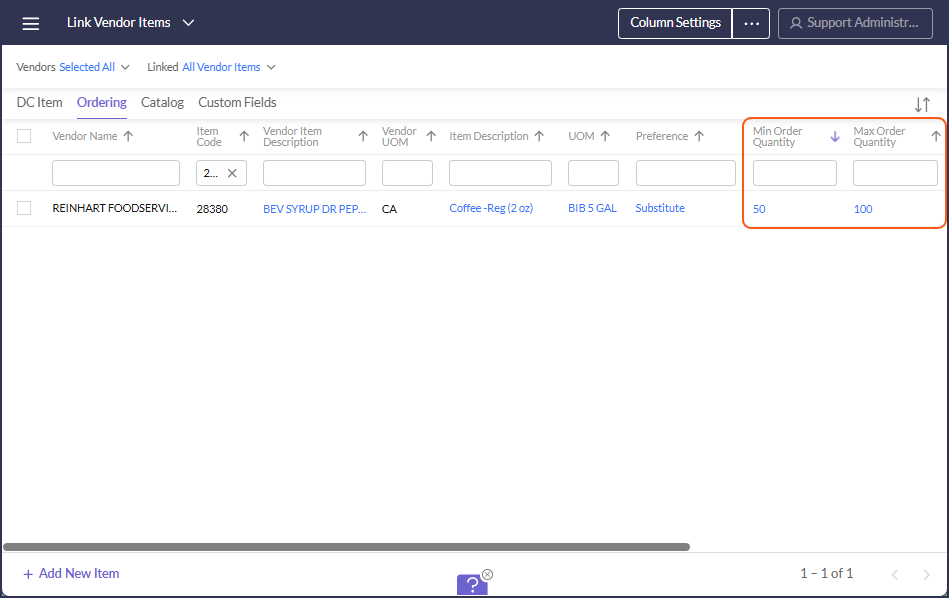Sort by Vendor Name arrow
The height and width of the screenshot is (598, 949).
128,136
